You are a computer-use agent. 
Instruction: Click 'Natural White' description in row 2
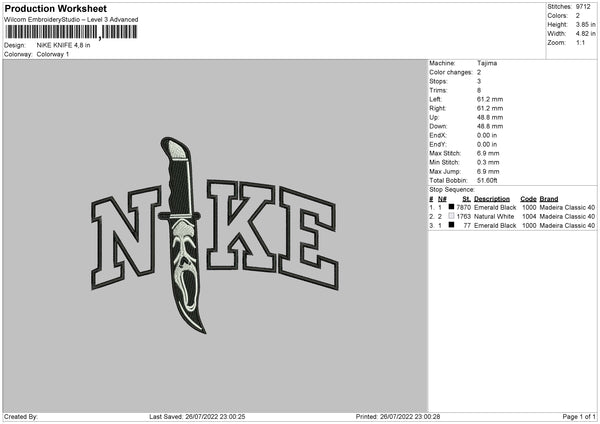coord(494,217)
